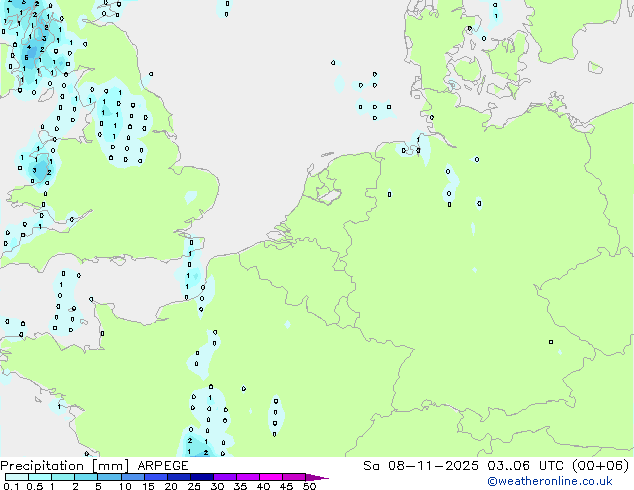Click the 45–50 mm legend swatch
Viewport: 634px width, 490px height.
pos(294,477)
